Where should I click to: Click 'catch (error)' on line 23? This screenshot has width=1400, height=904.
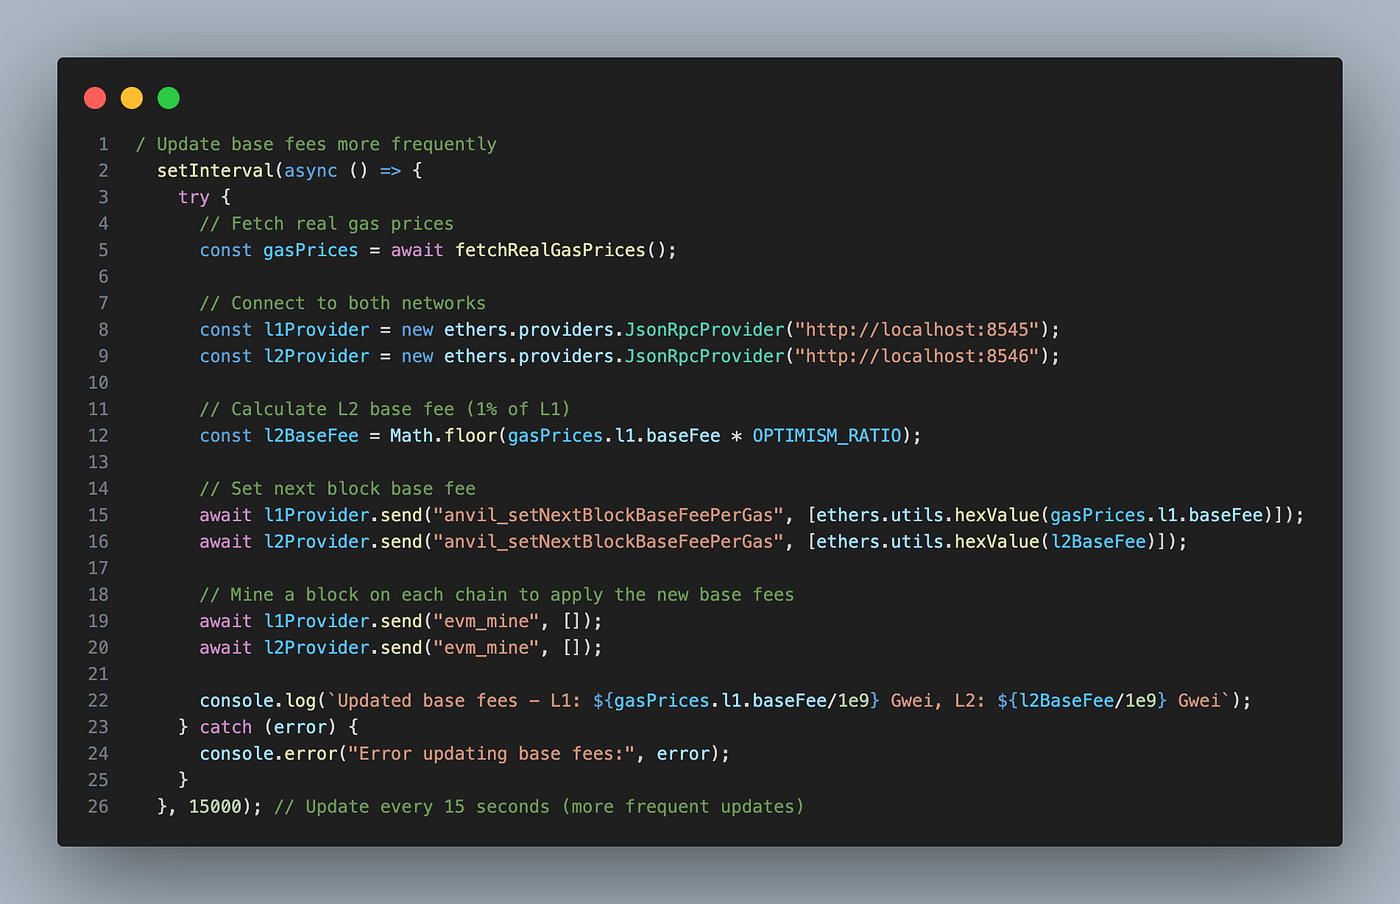point(268,727)
